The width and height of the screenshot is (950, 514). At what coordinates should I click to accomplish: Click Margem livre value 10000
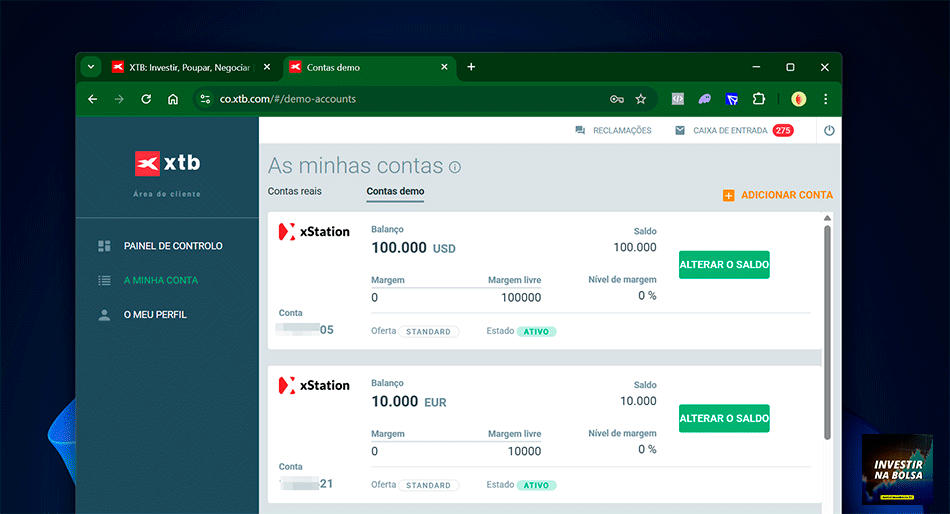tap(525, 451)
